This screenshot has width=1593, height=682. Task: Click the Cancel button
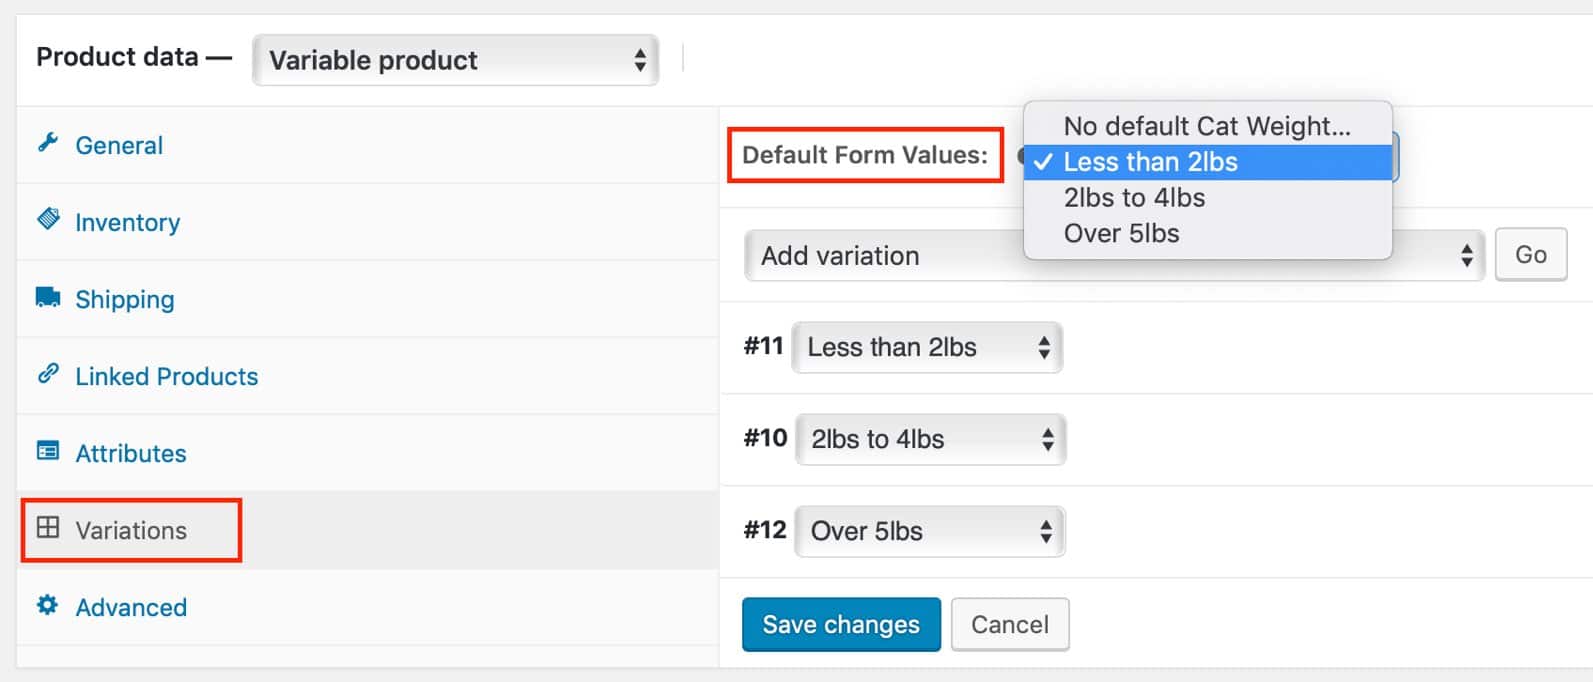pos(1010,625)
